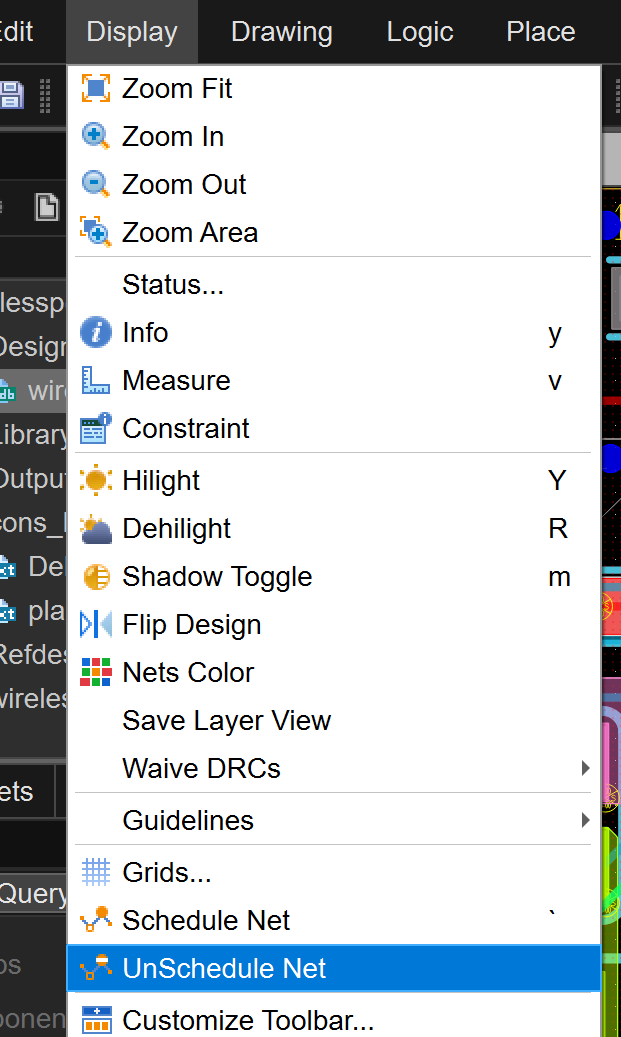Expand the Guidelines submenu
The height and width of the screenshot is (1037, 621).
(188, 820)
